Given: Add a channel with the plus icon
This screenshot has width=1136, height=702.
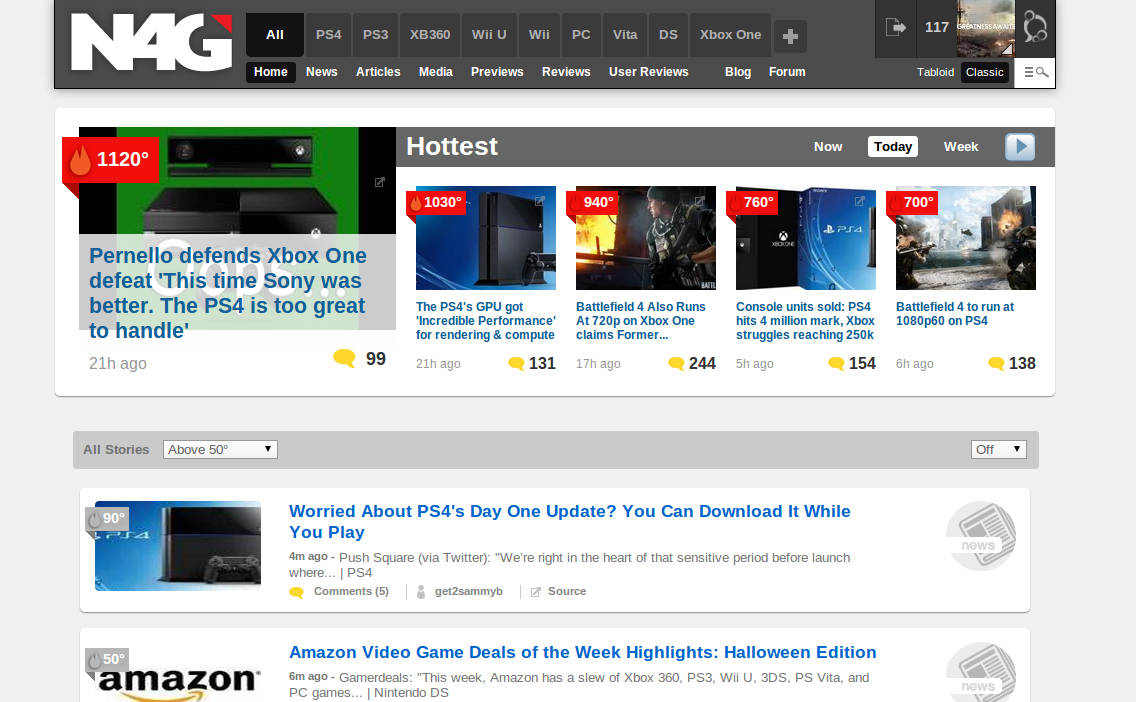Looking at the screenshot, I should point(790,36).
